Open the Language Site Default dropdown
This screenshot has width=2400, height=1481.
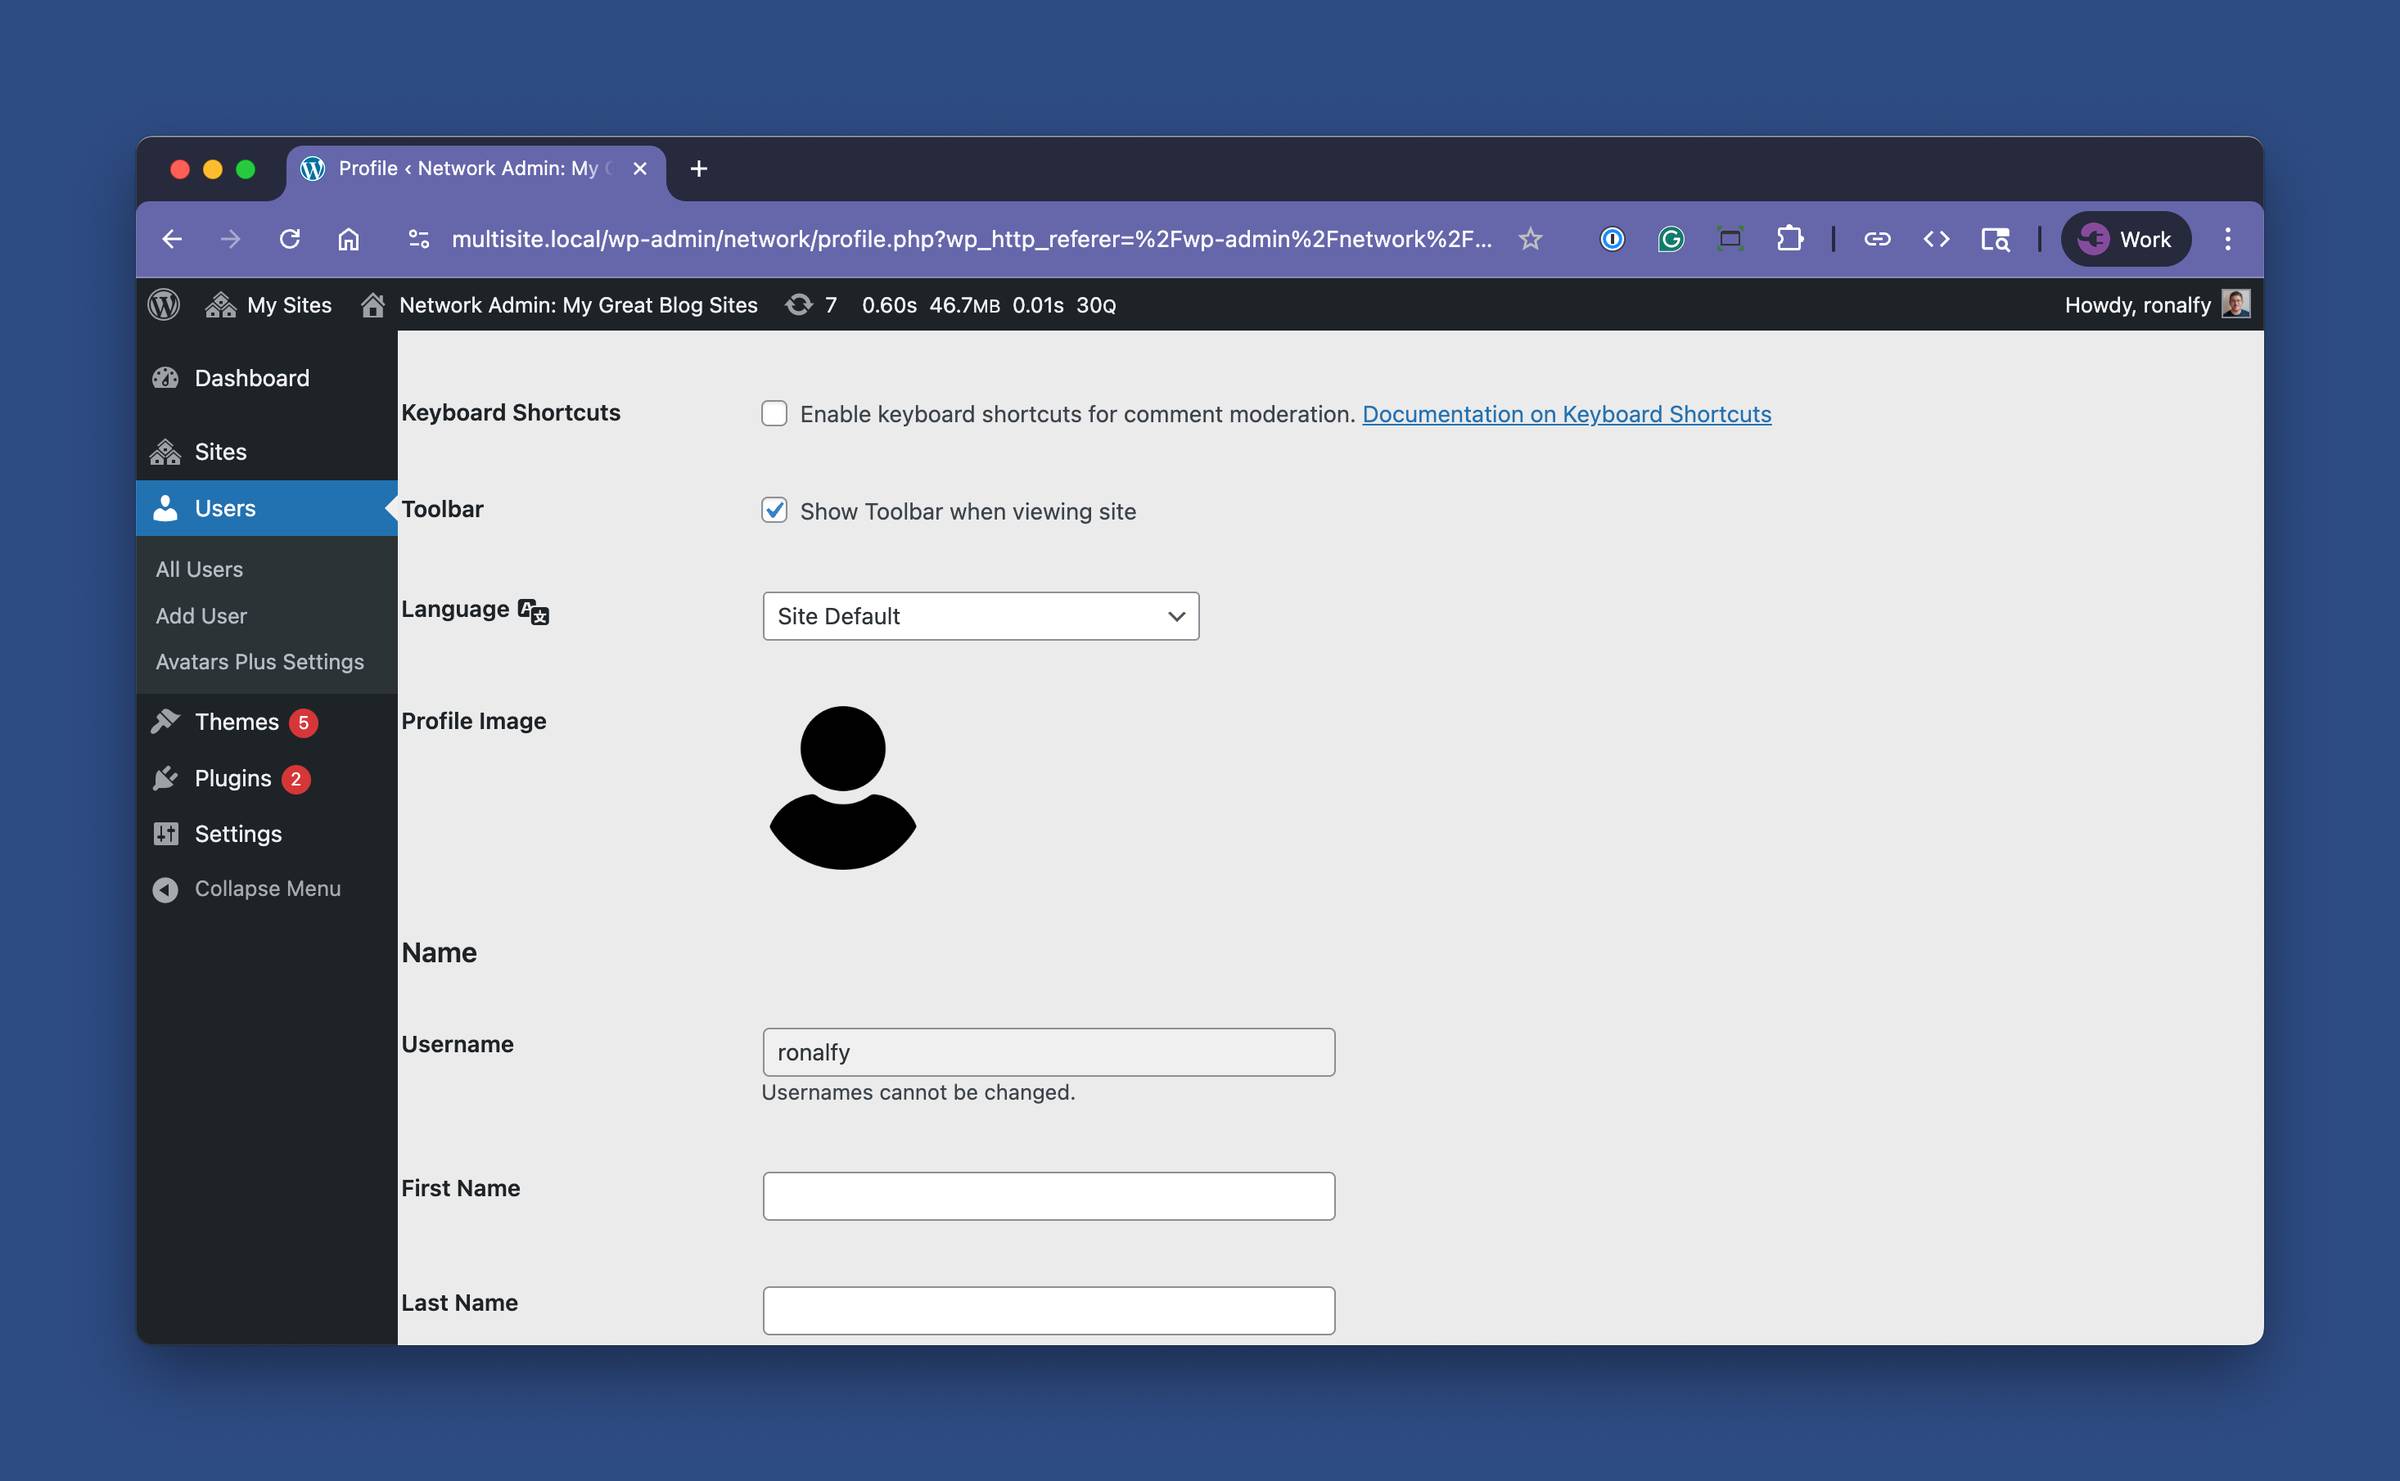(x=980, y=616)
